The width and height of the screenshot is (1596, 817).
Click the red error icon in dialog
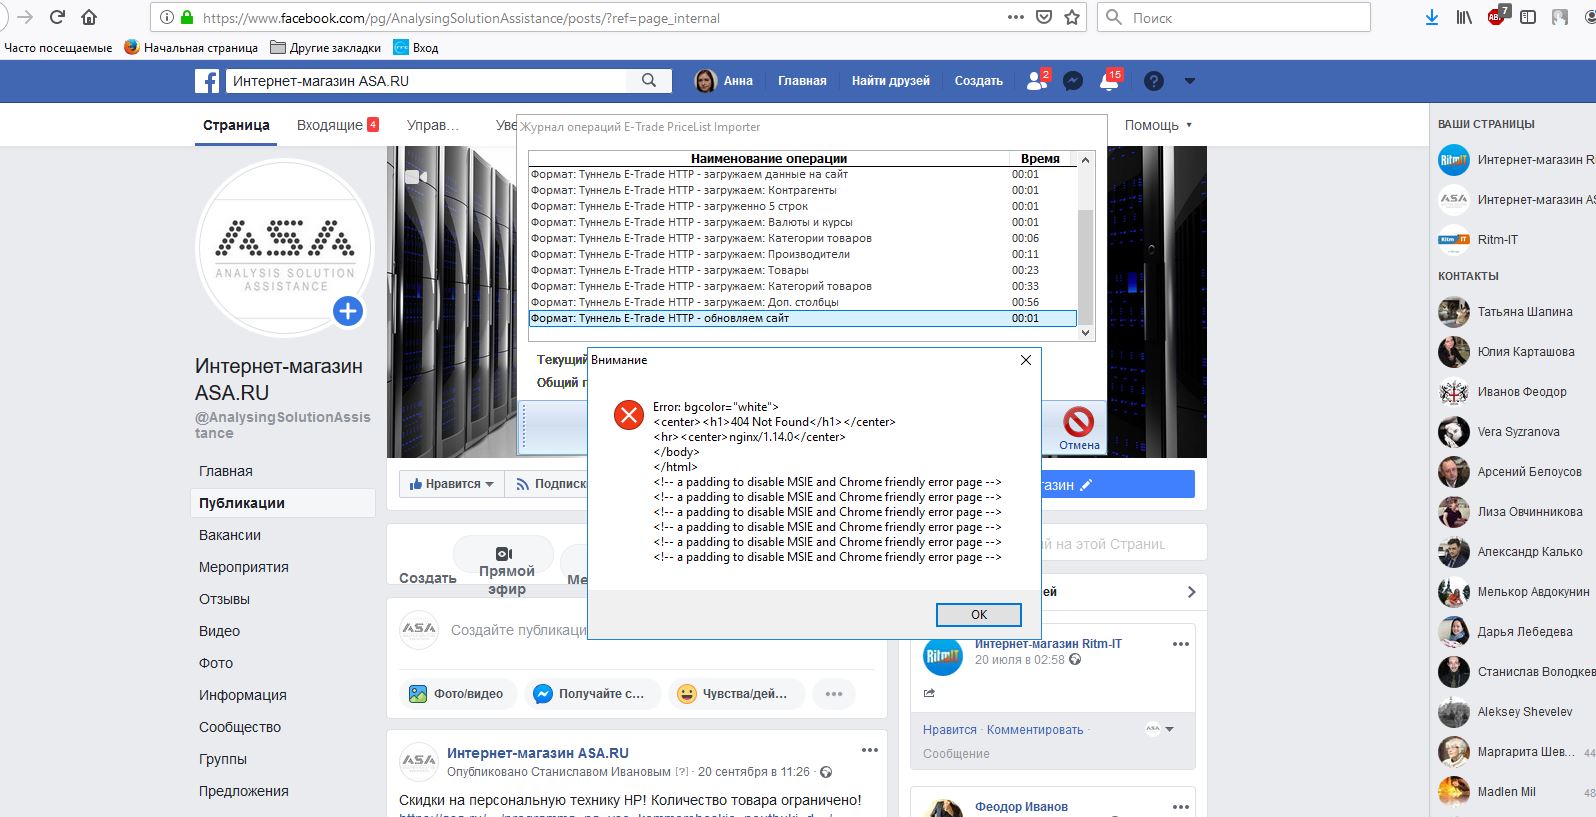pos(629,415)
